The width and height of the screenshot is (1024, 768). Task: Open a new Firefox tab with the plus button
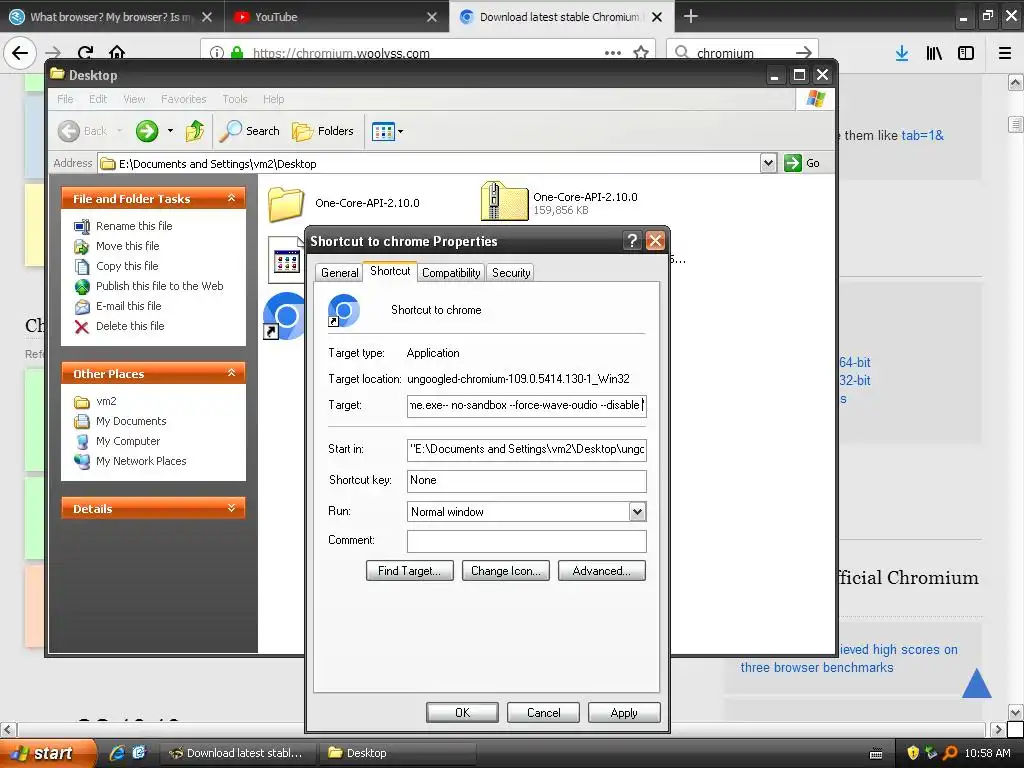pos(690,16)
